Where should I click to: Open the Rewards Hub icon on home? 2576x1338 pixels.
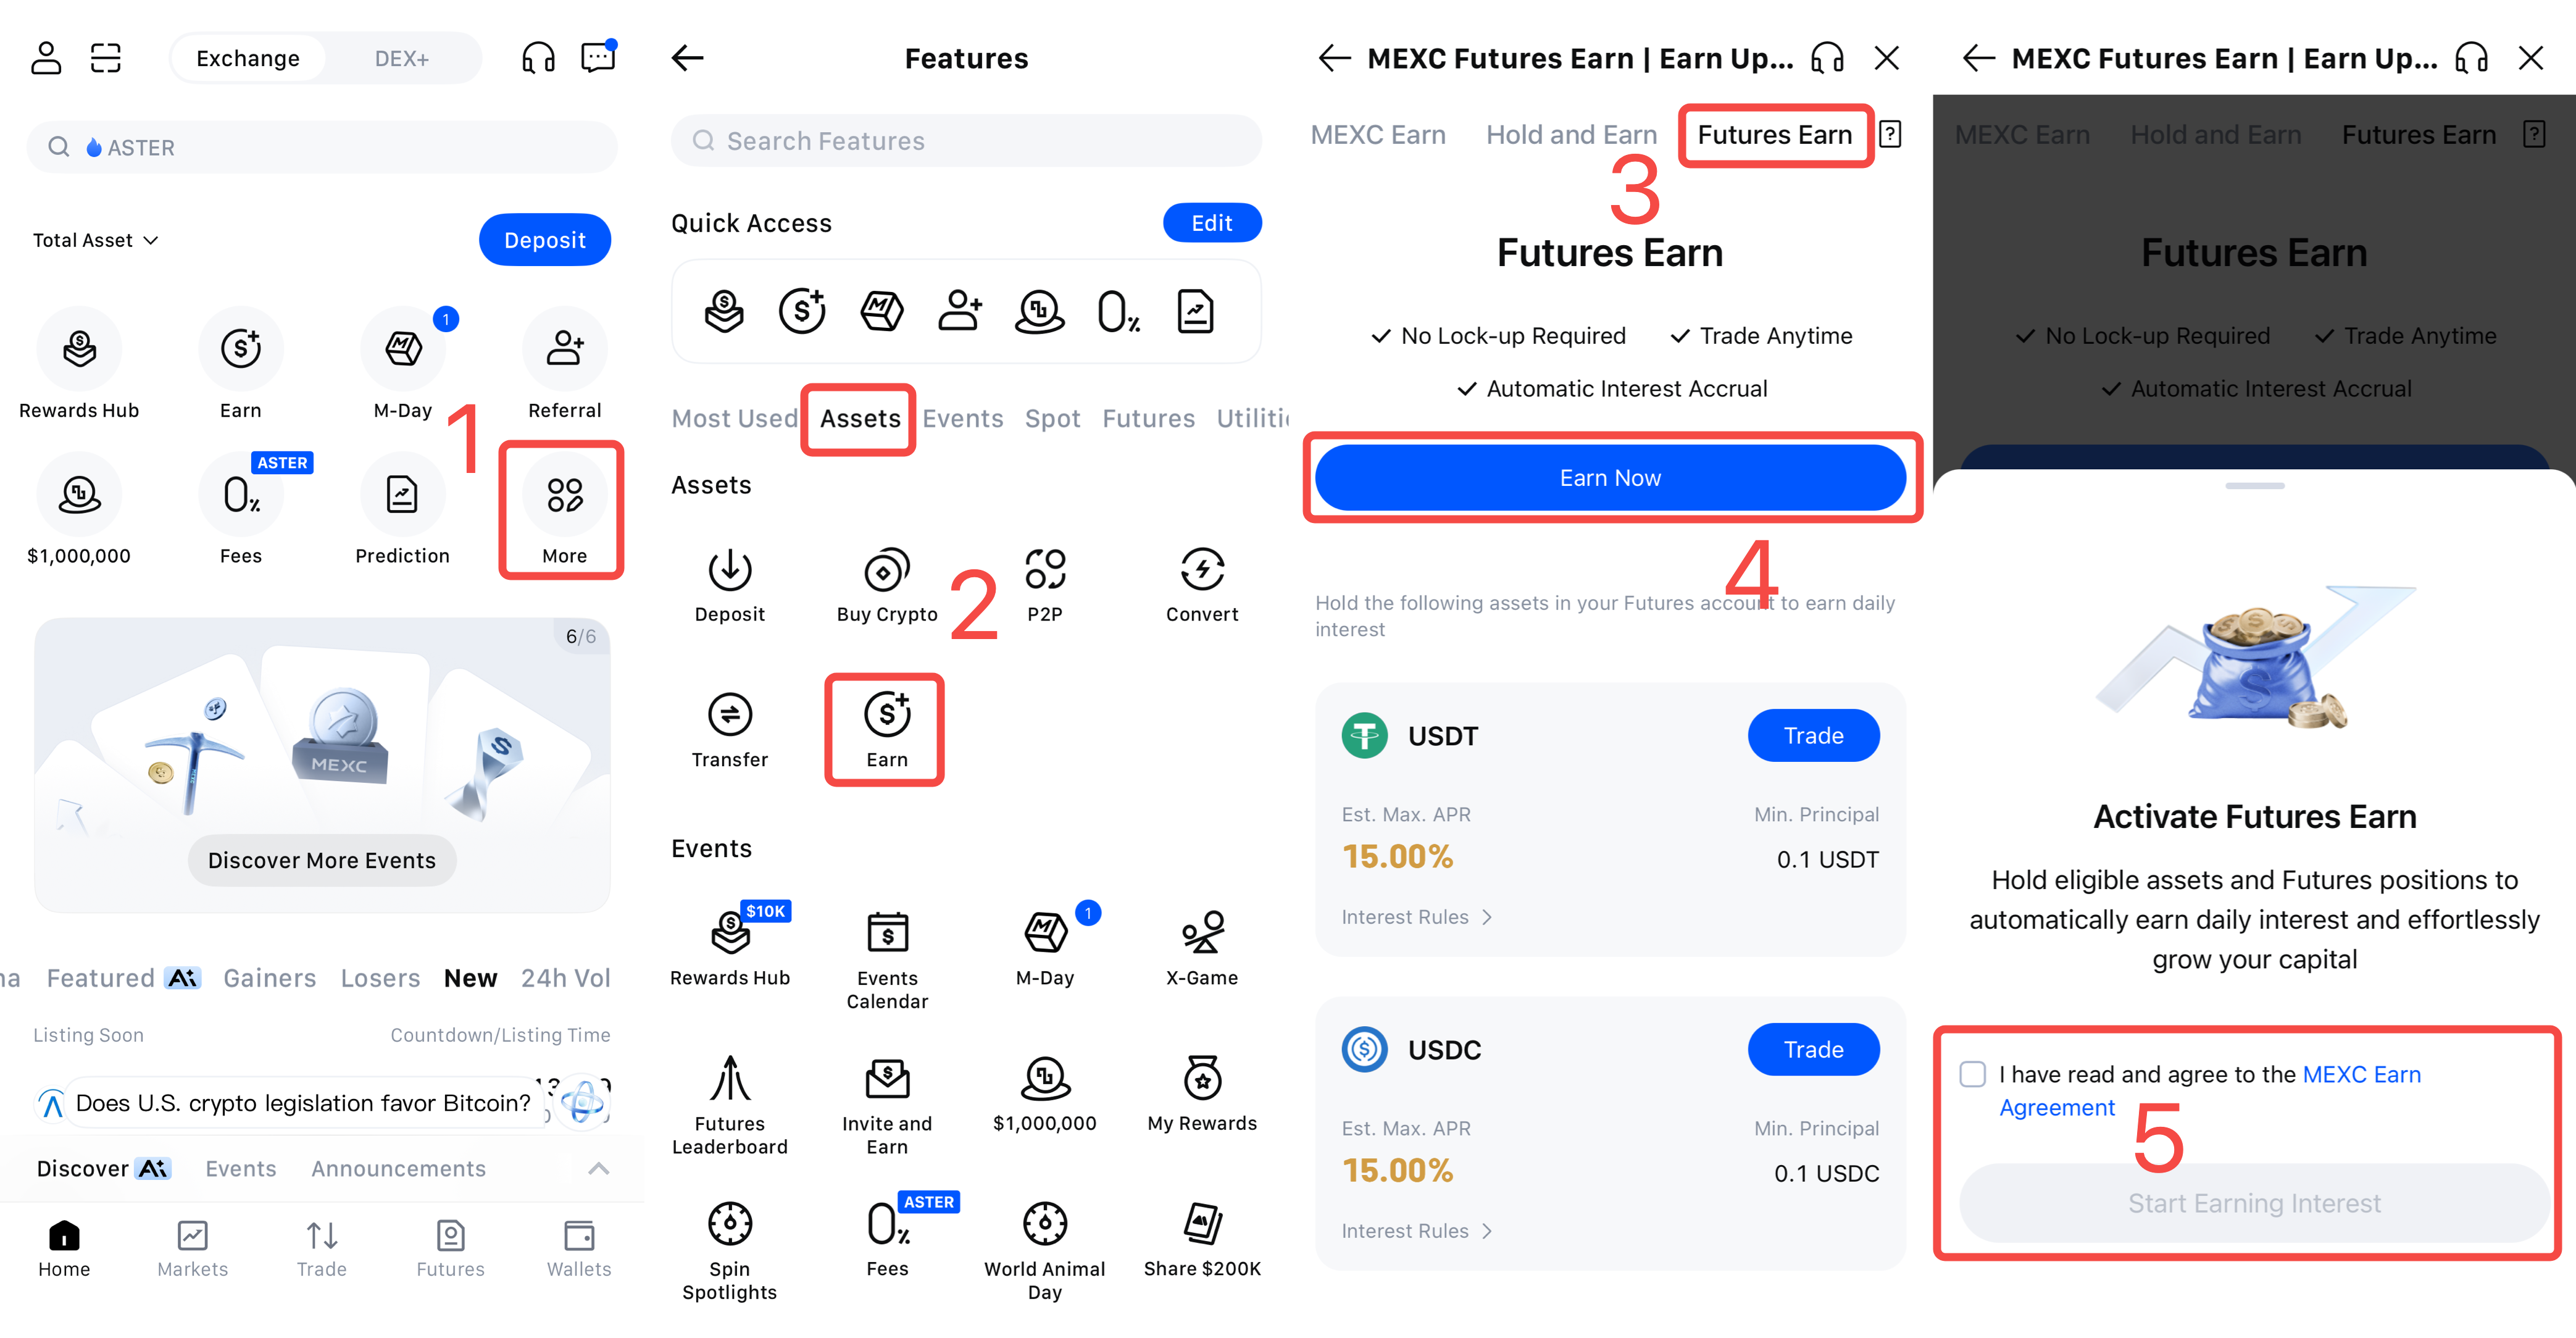click(79, 350)
